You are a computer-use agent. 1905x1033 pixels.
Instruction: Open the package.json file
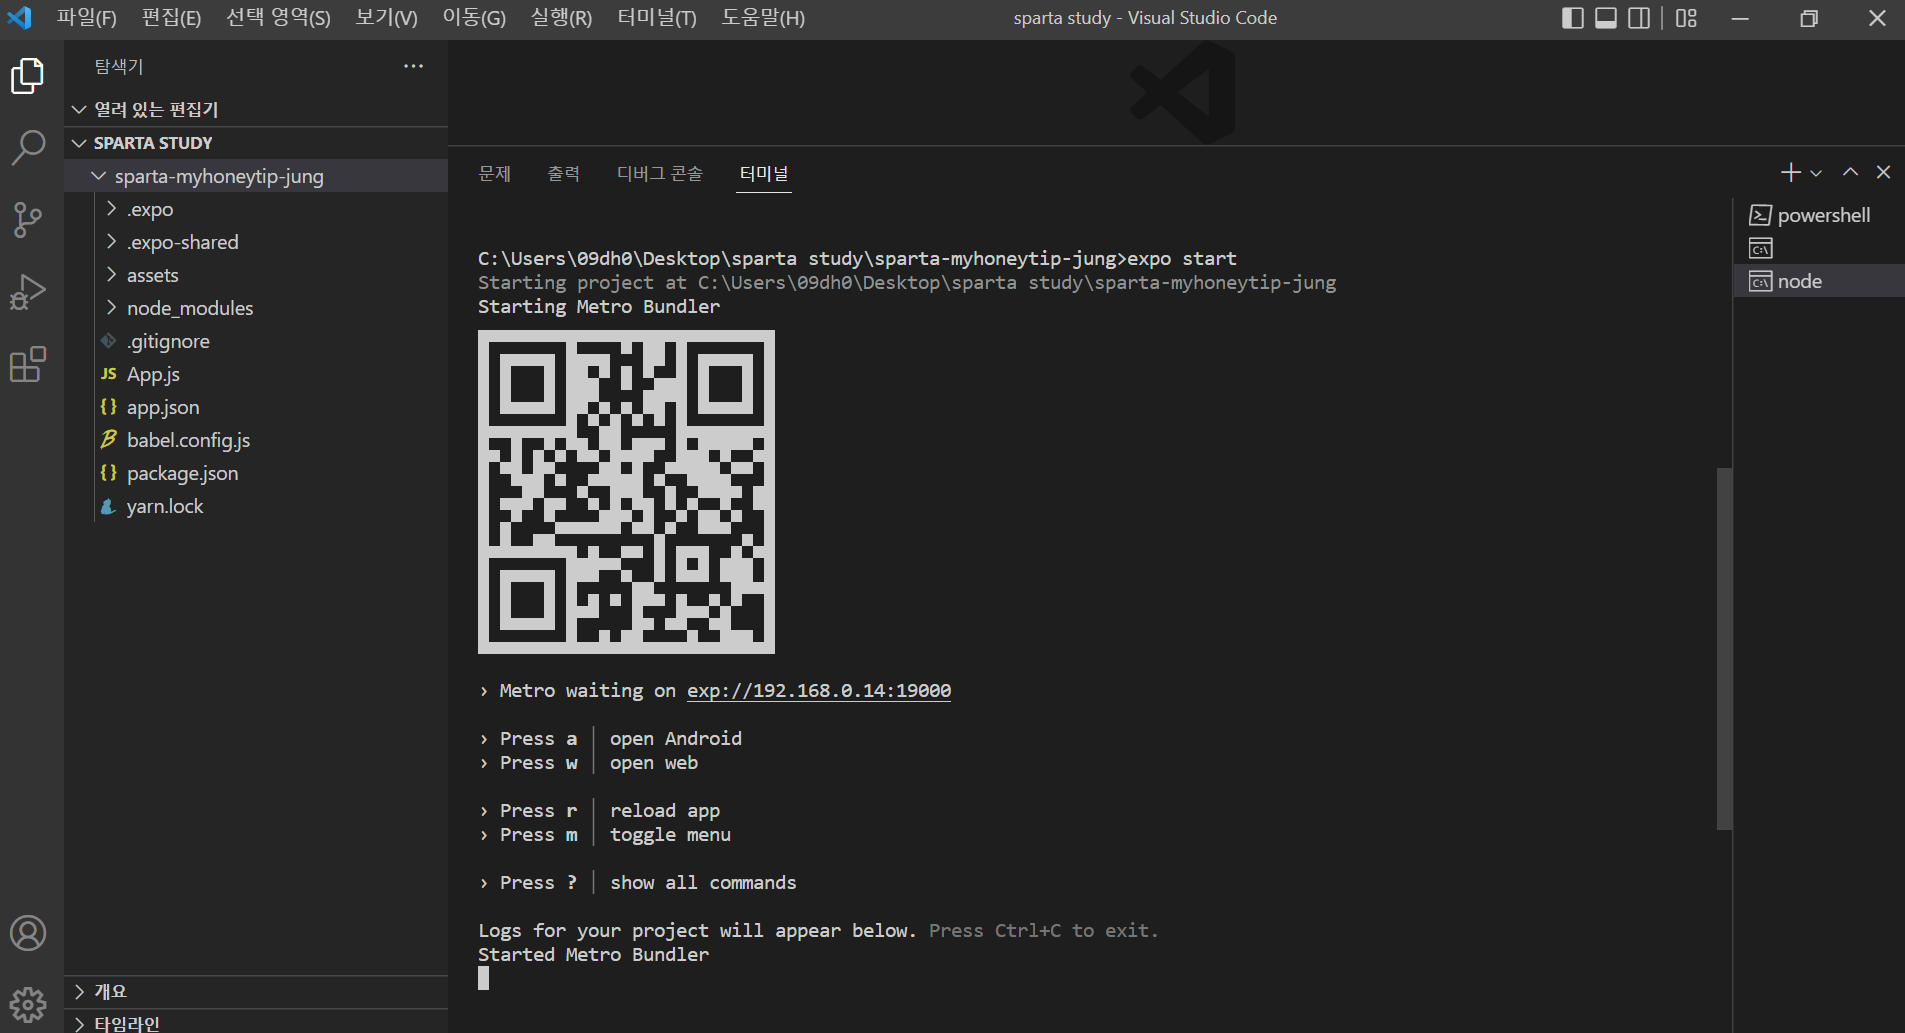tap(256, 473)
